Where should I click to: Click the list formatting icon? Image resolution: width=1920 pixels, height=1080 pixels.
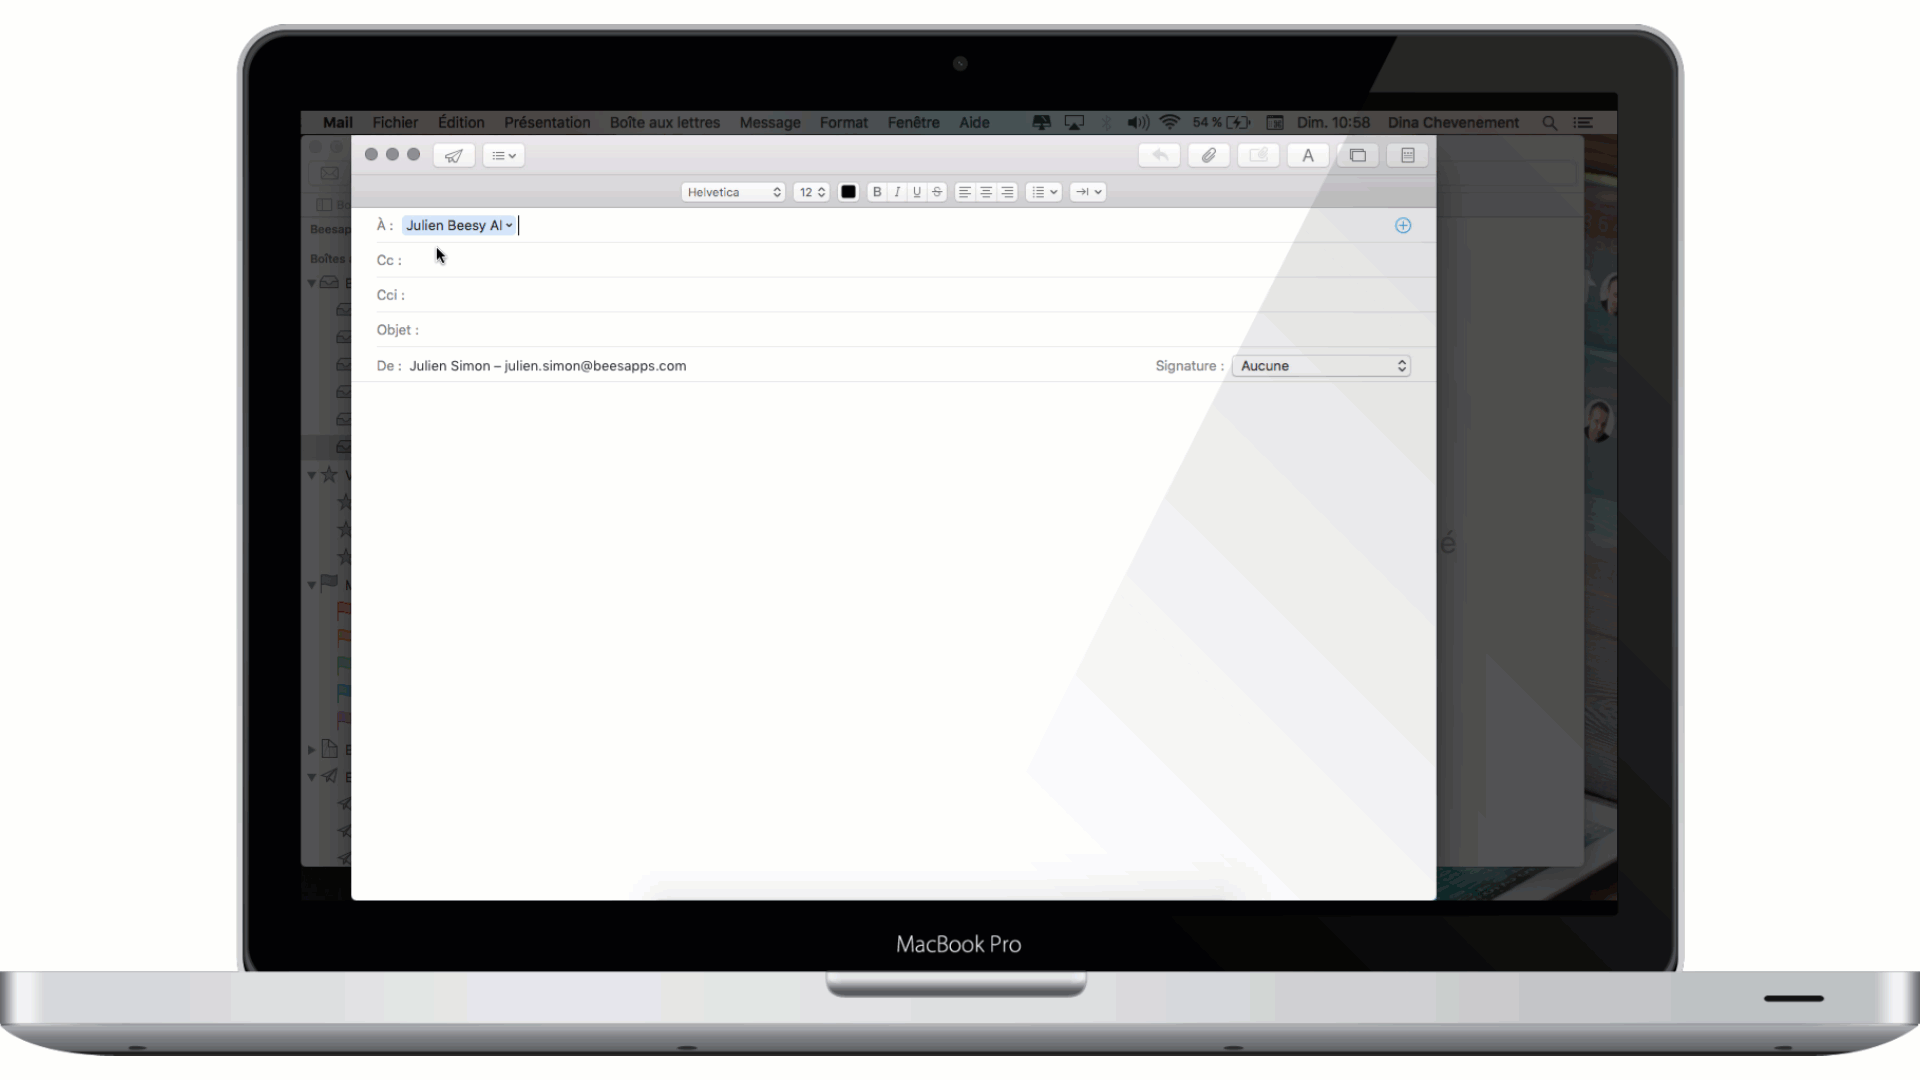click(1042, 191)
